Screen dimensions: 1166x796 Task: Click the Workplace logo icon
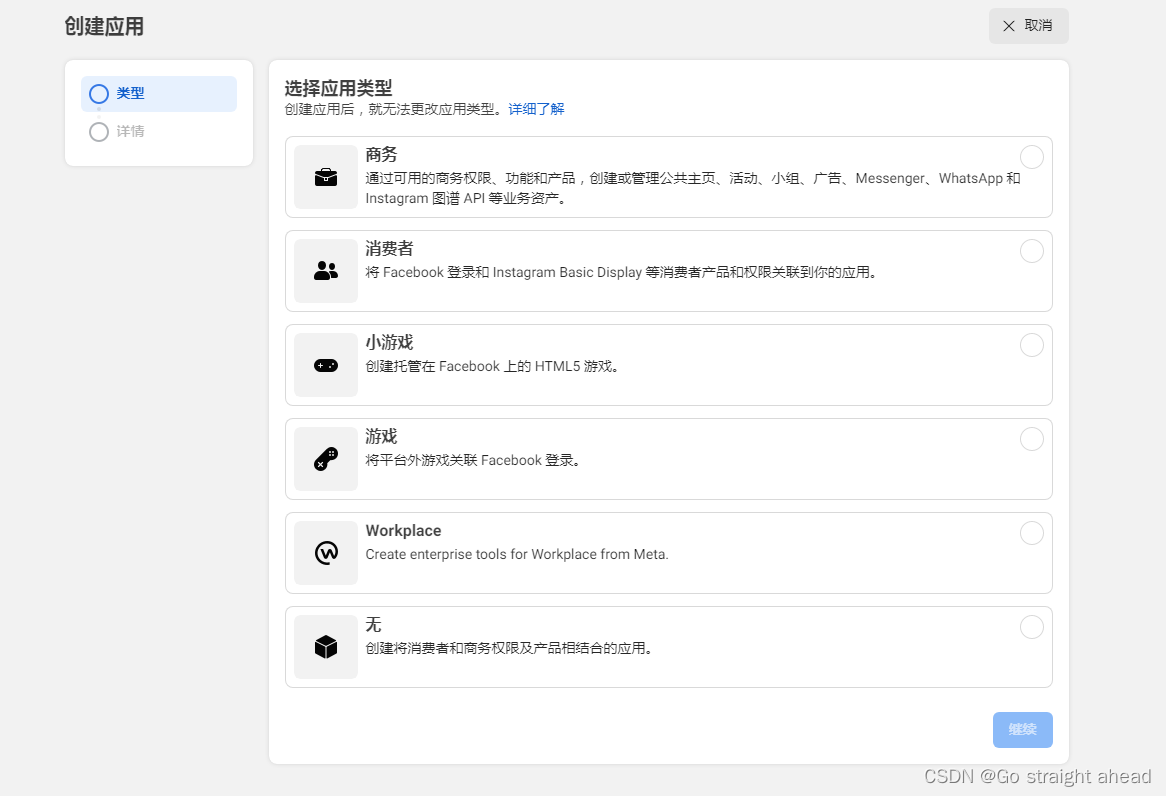coord(326,553)
